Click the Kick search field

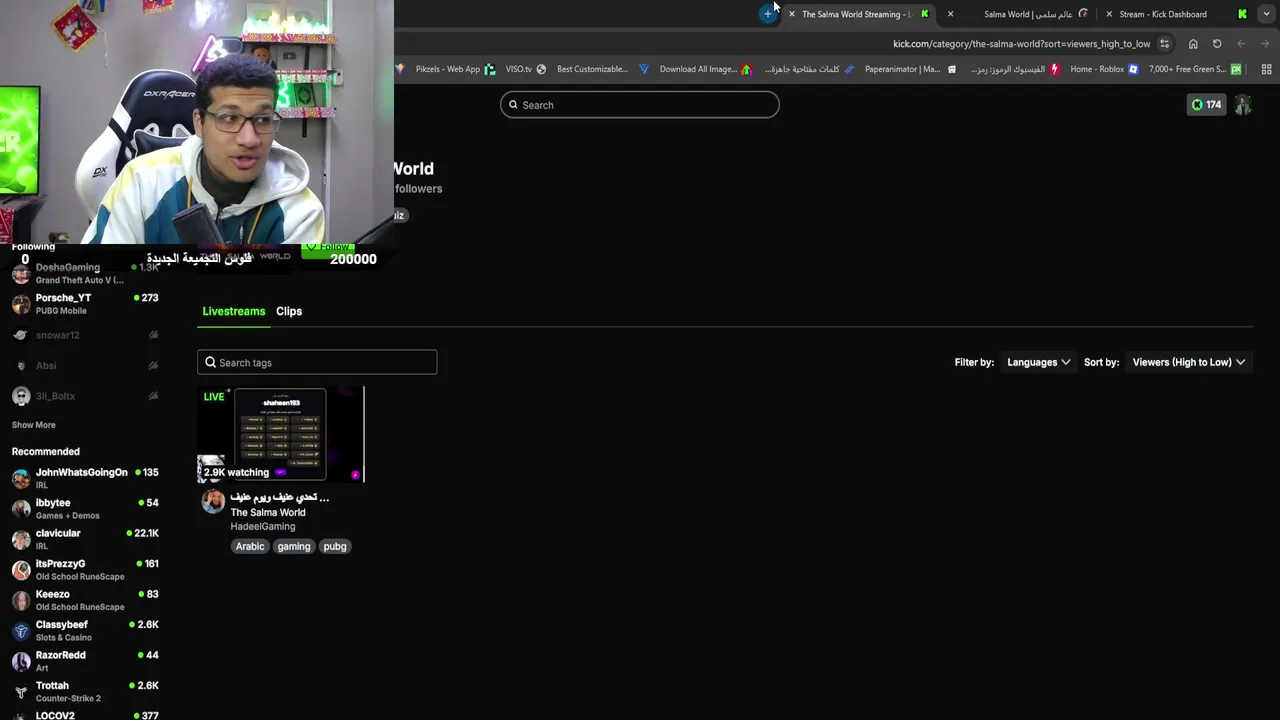[640, 105]
